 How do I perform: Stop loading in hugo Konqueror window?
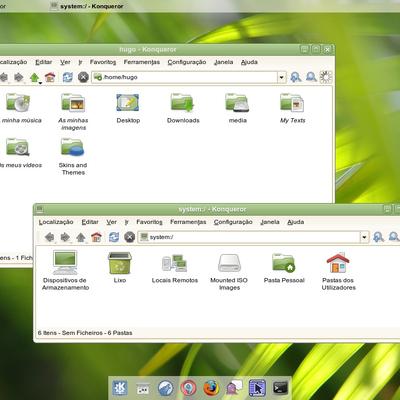83,77
